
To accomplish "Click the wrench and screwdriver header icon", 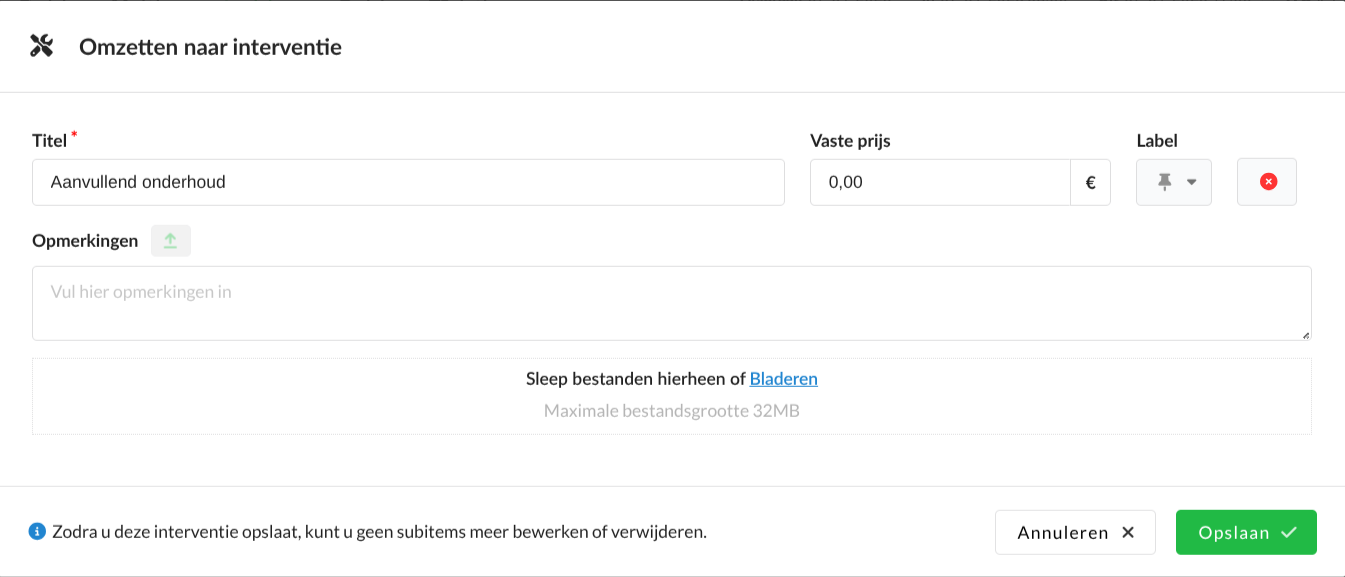I will point(41,46).
